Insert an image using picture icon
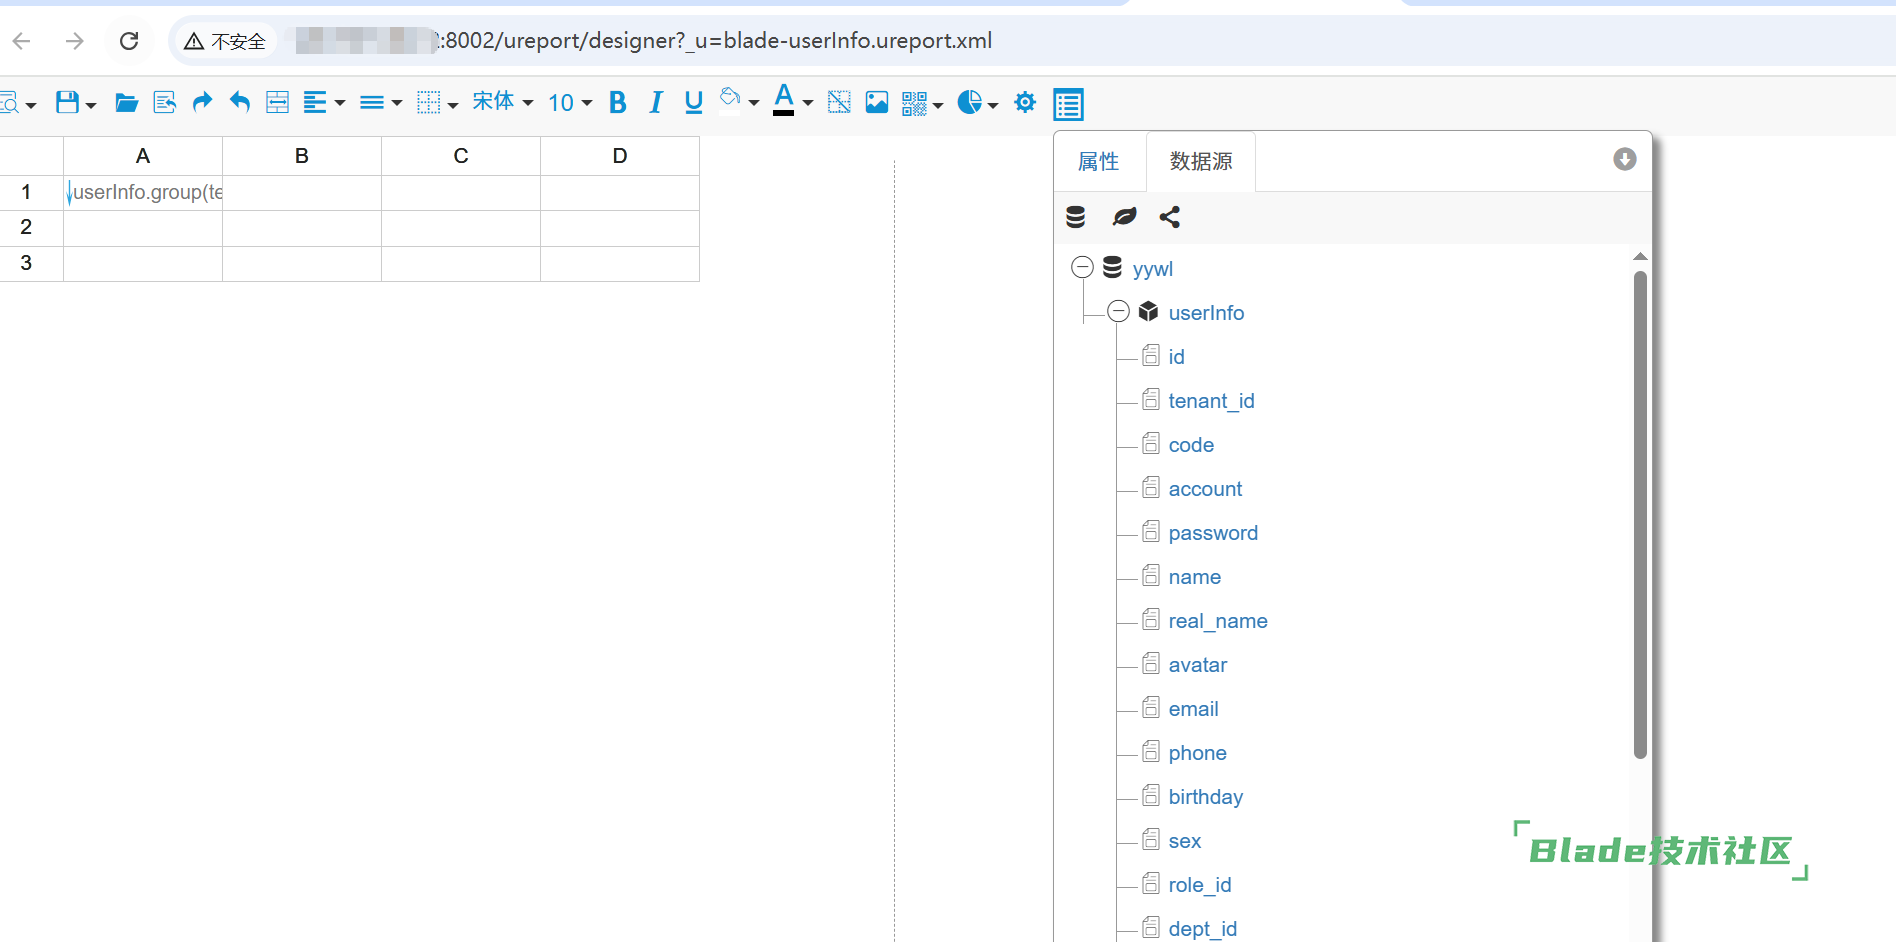The image size is (1896, 942). click(x=877, y=102)
